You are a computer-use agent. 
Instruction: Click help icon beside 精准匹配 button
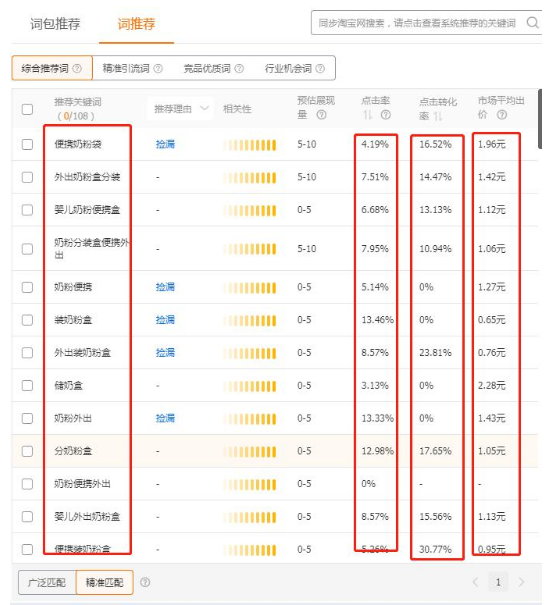145,582
